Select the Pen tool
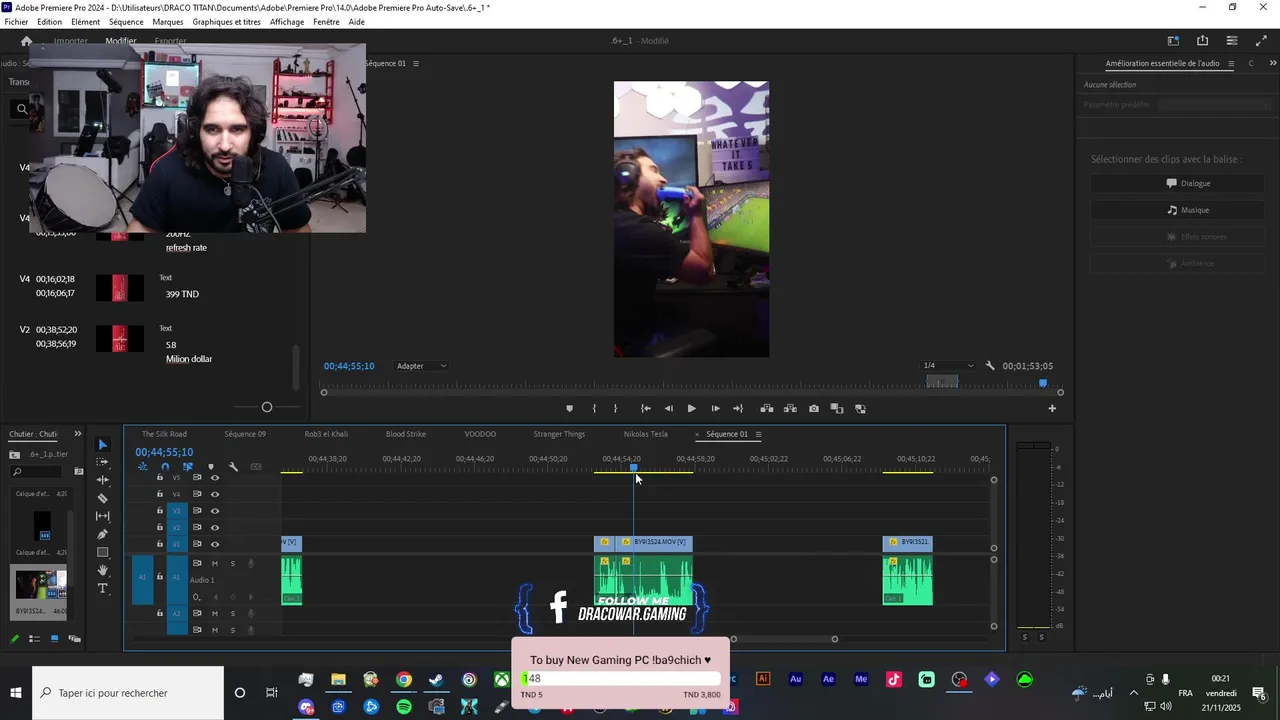Screen dimensions: 1280x720 tap(102, 534)
